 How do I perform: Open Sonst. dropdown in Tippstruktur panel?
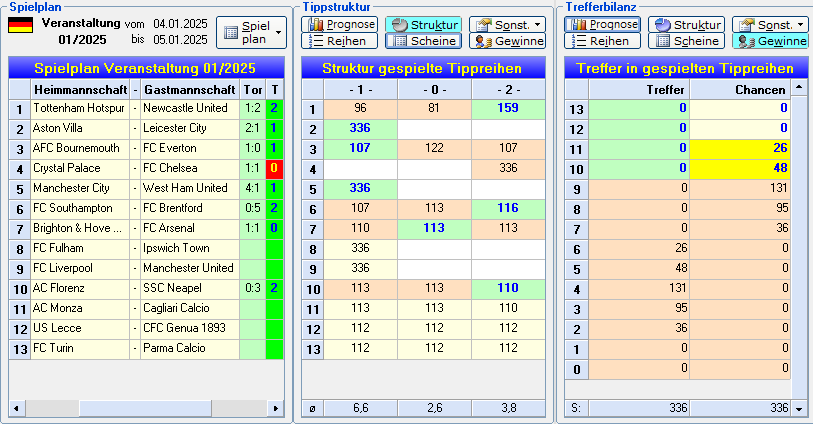[x=508, y=24]
